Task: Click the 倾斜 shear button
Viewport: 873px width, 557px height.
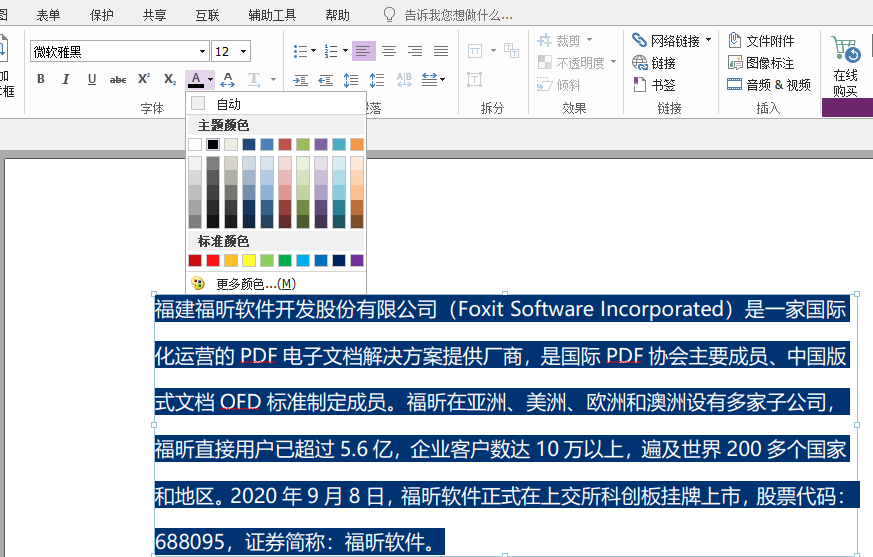Action: coord(559,85)
